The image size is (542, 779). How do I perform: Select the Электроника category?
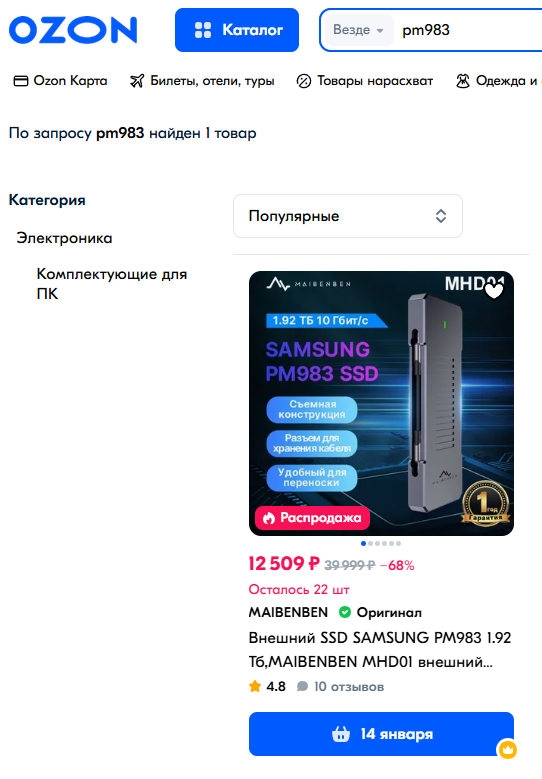tap(65, 238)
